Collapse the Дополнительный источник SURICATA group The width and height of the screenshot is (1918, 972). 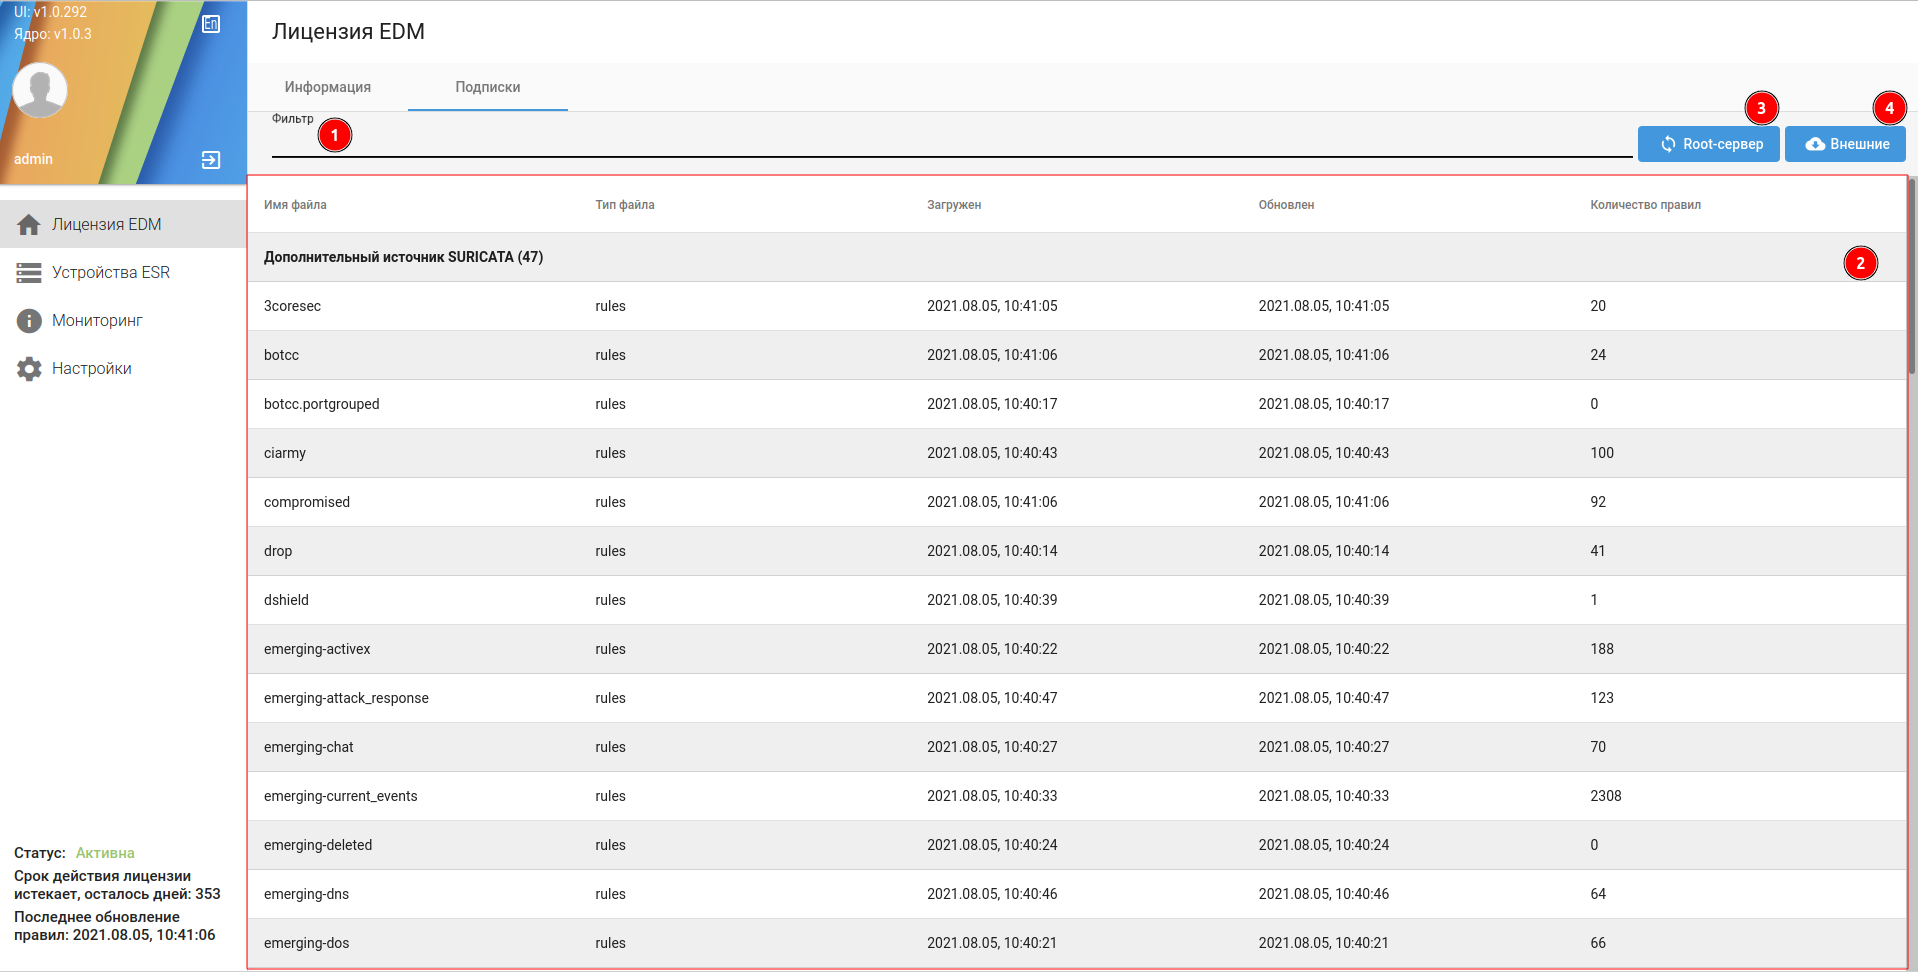tap(403, 257)
